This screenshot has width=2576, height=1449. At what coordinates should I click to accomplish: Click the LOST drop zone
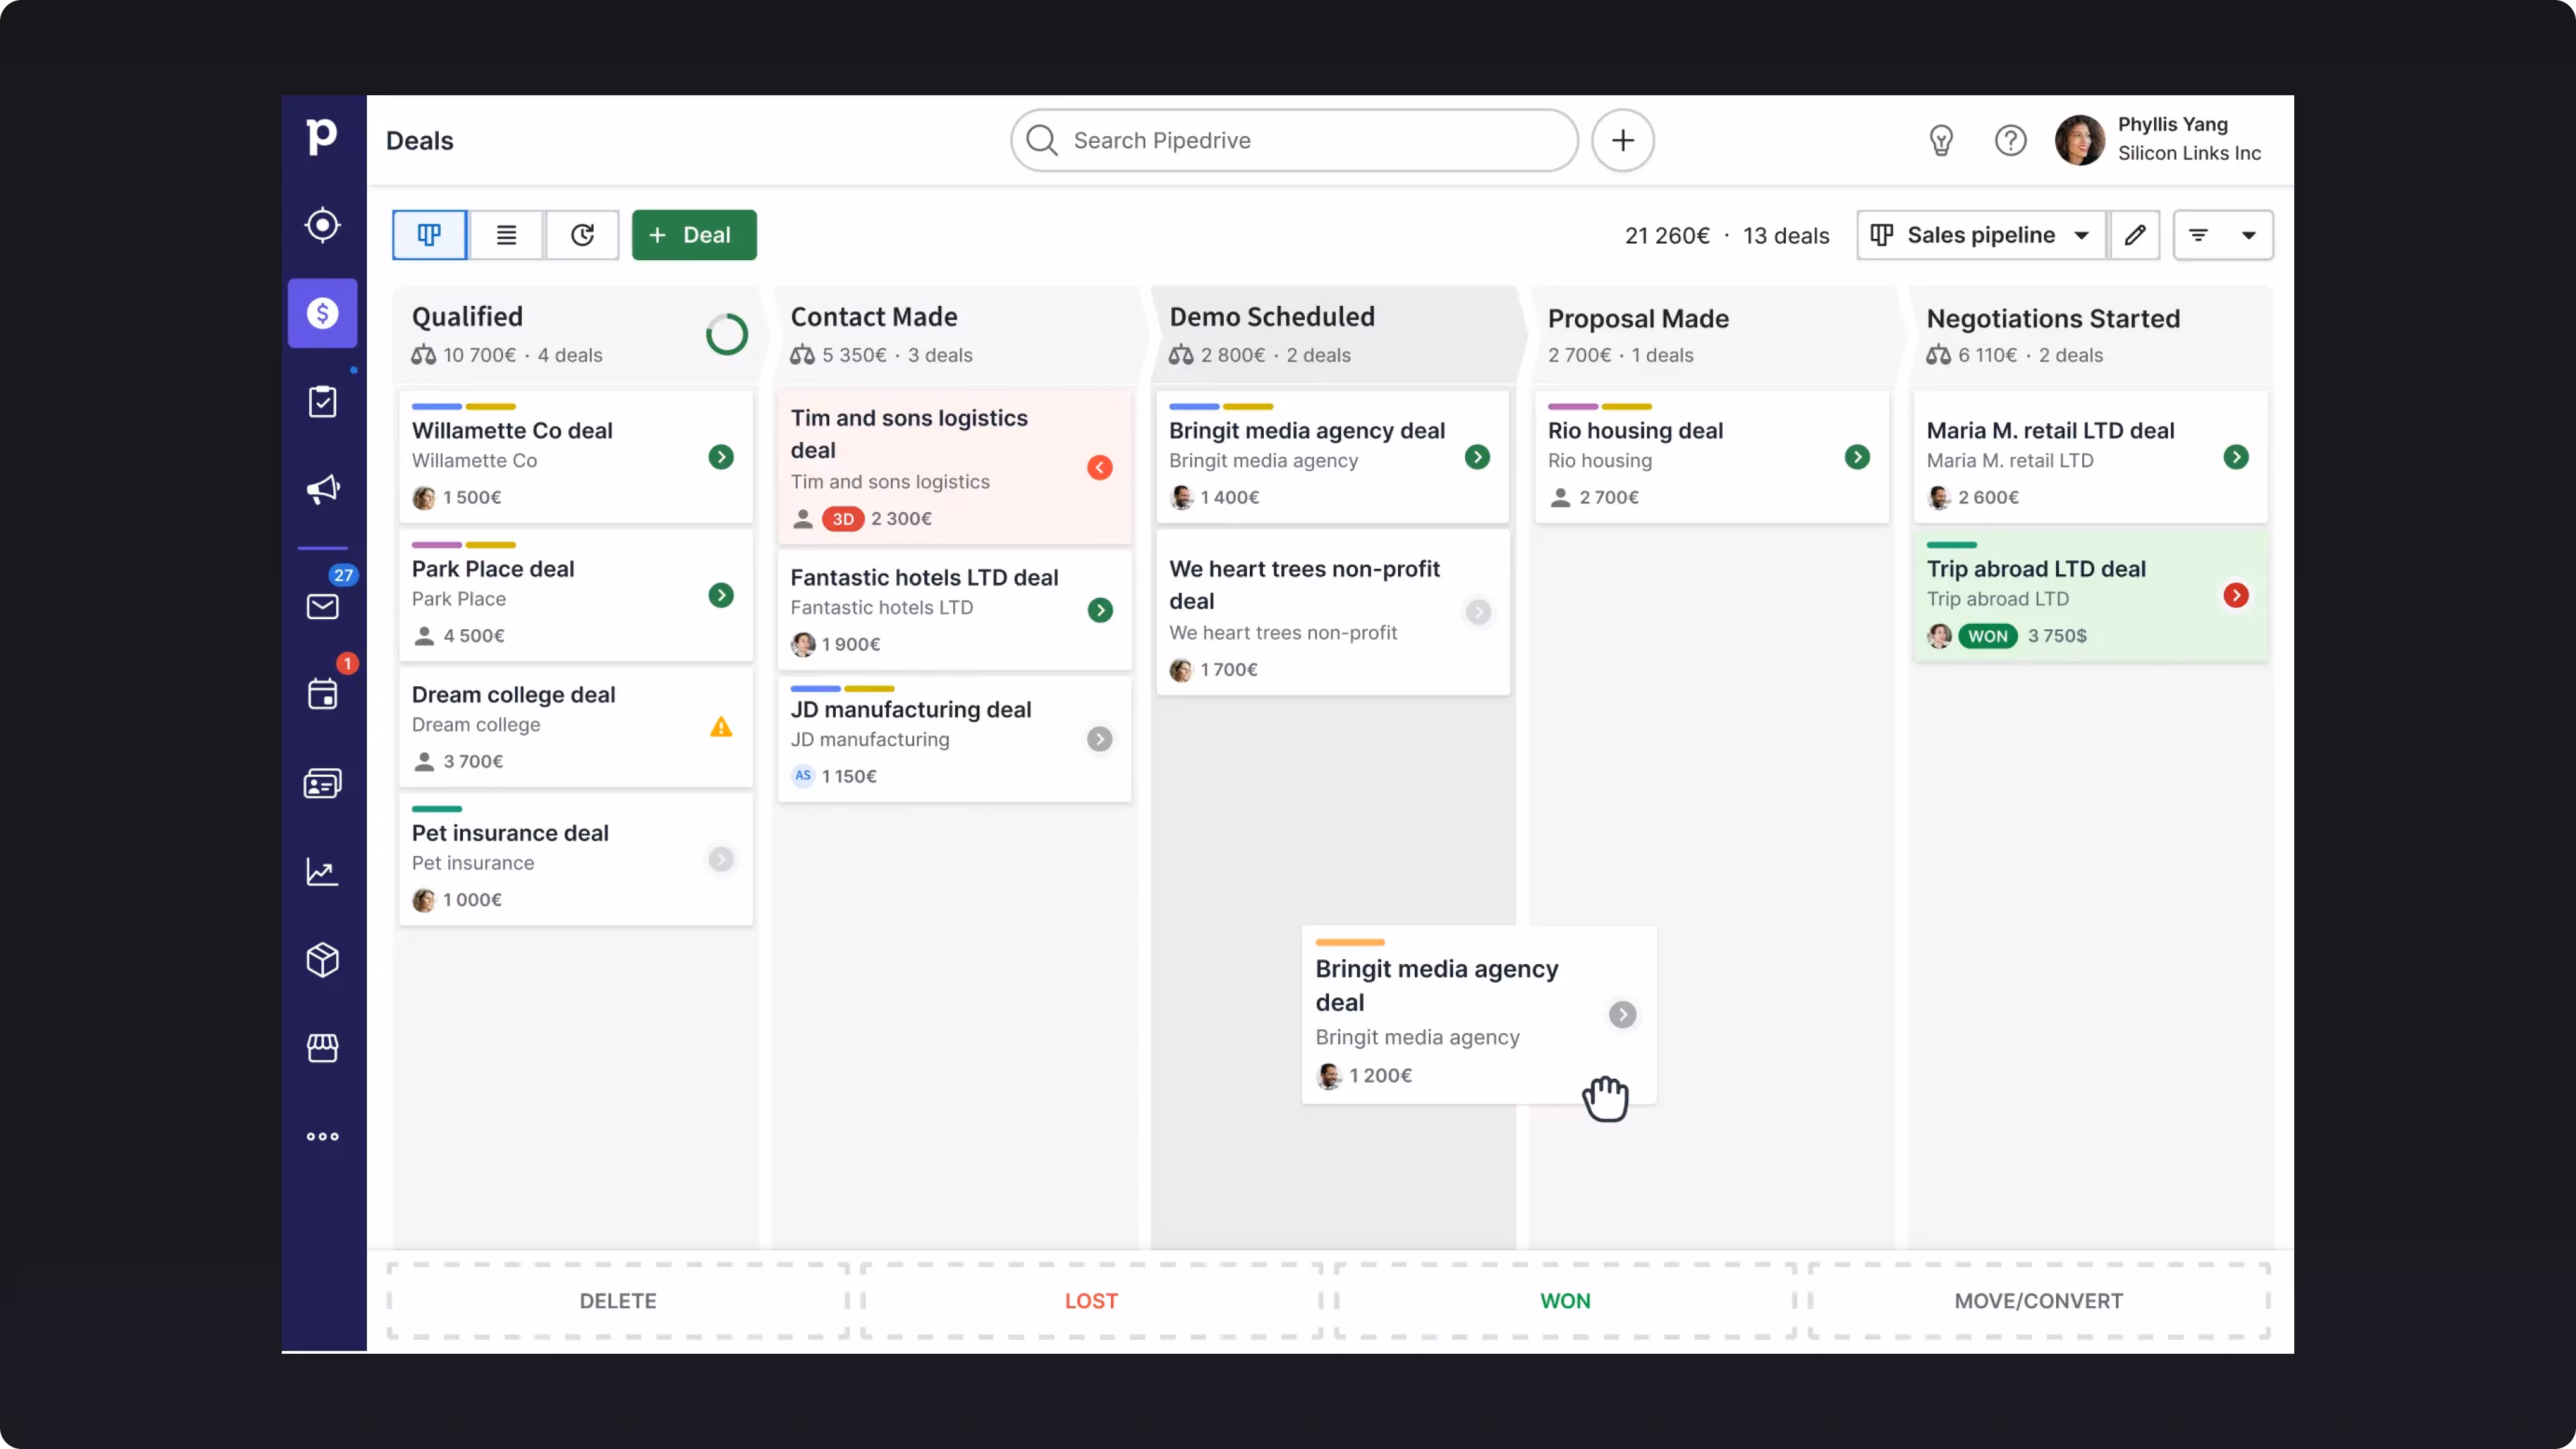tap(1091, 1301)
